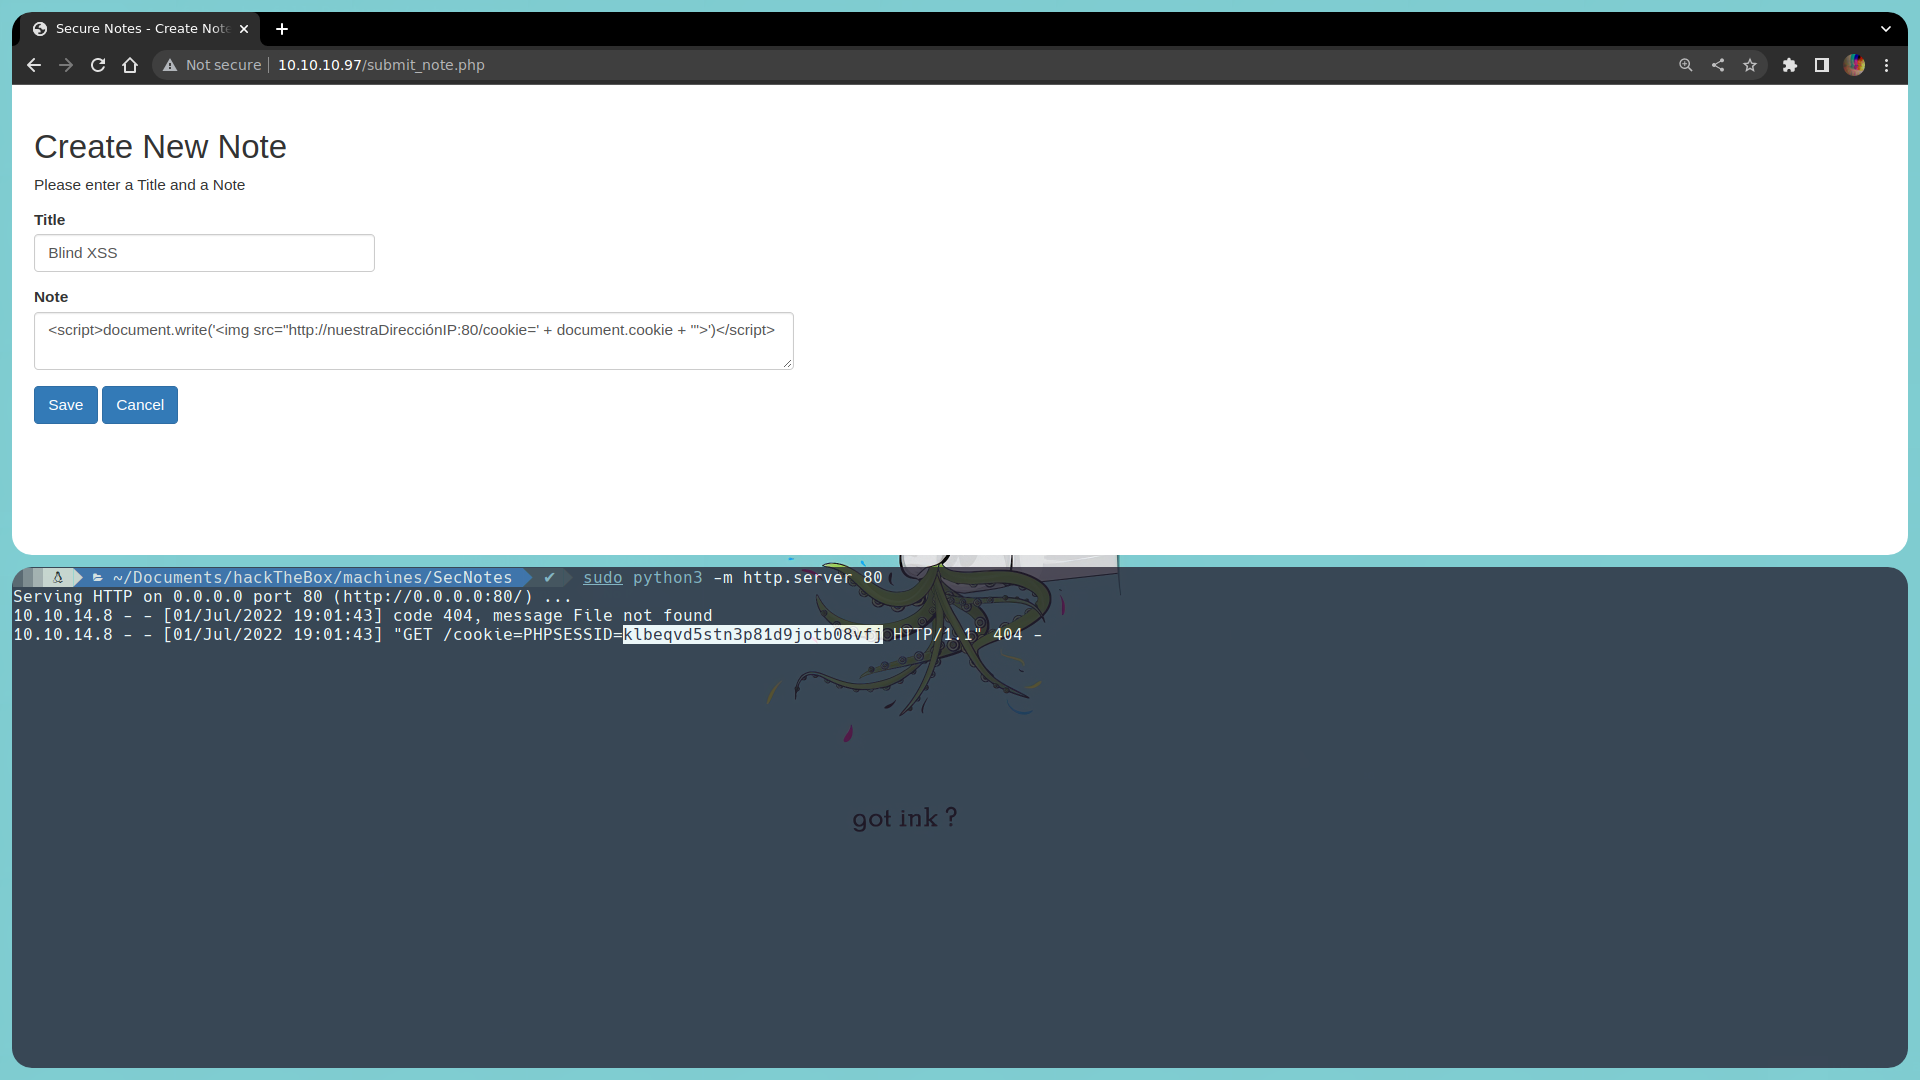
Task: Open the zoom magnifier in address bar
Action: pyautogui.click(x=1686, y=65)
